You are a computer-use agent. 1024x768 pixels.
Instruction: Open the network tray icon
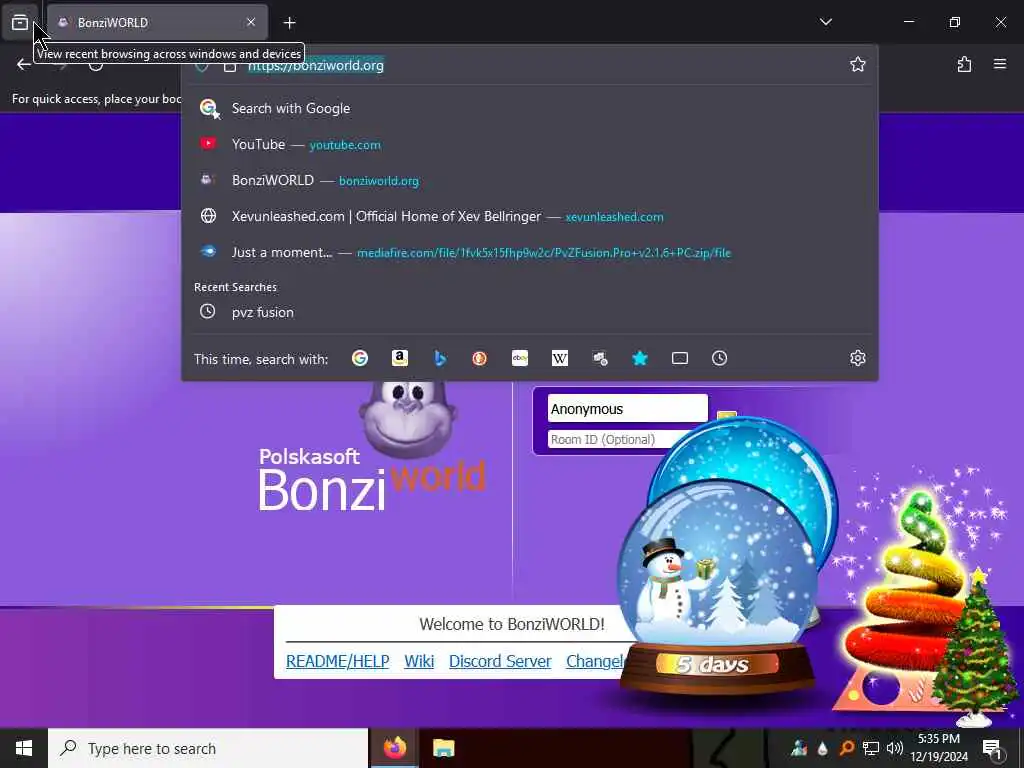[871, 748]
